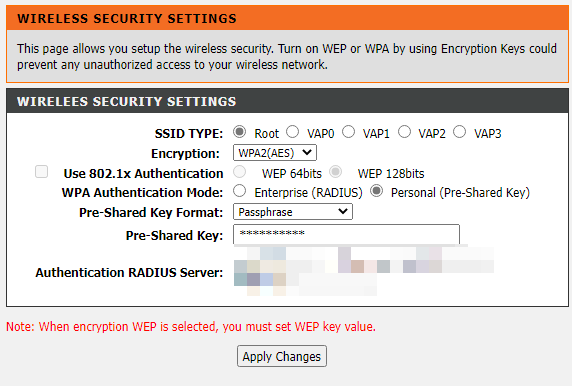The height and width of the screenshot is (386, 572).
Task: Select the WEP 64bits radio option
Action: pyautogui.click(x=240, y=171)
